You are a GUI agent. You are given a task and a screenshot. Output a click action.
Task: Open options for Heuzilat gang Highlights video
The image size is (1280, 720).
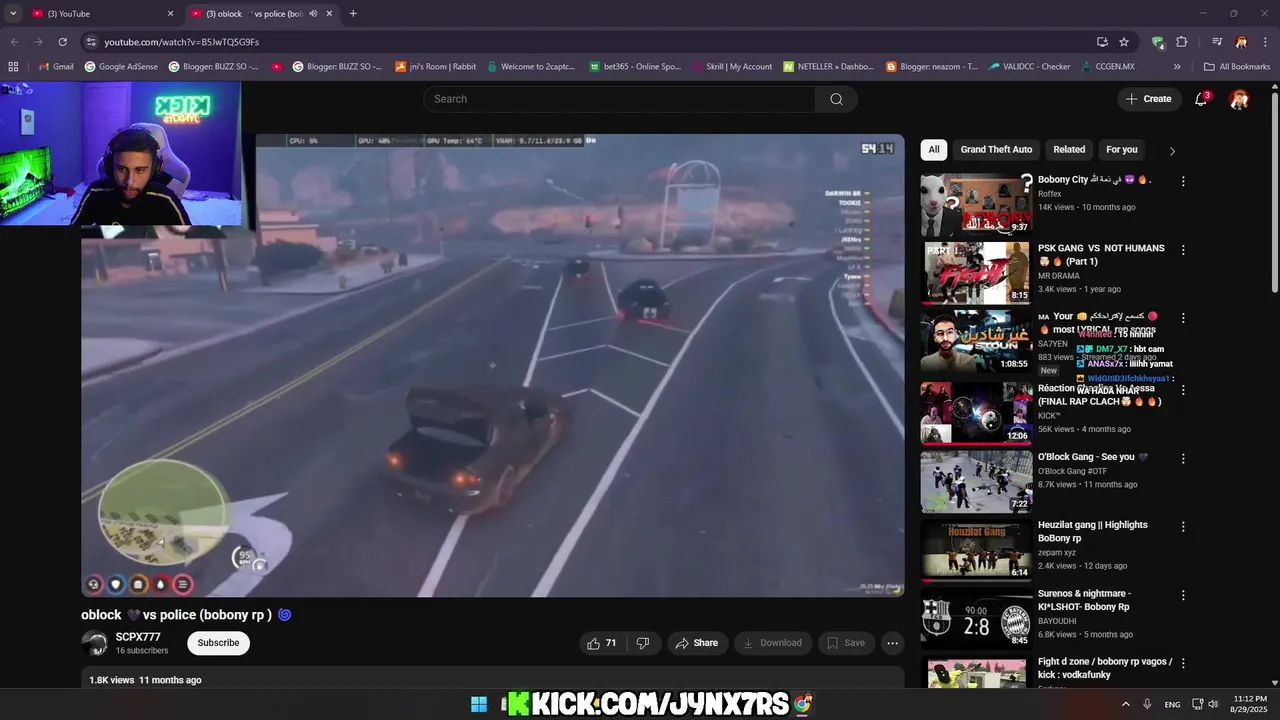pyautogui.click(x=1183, y=526)
